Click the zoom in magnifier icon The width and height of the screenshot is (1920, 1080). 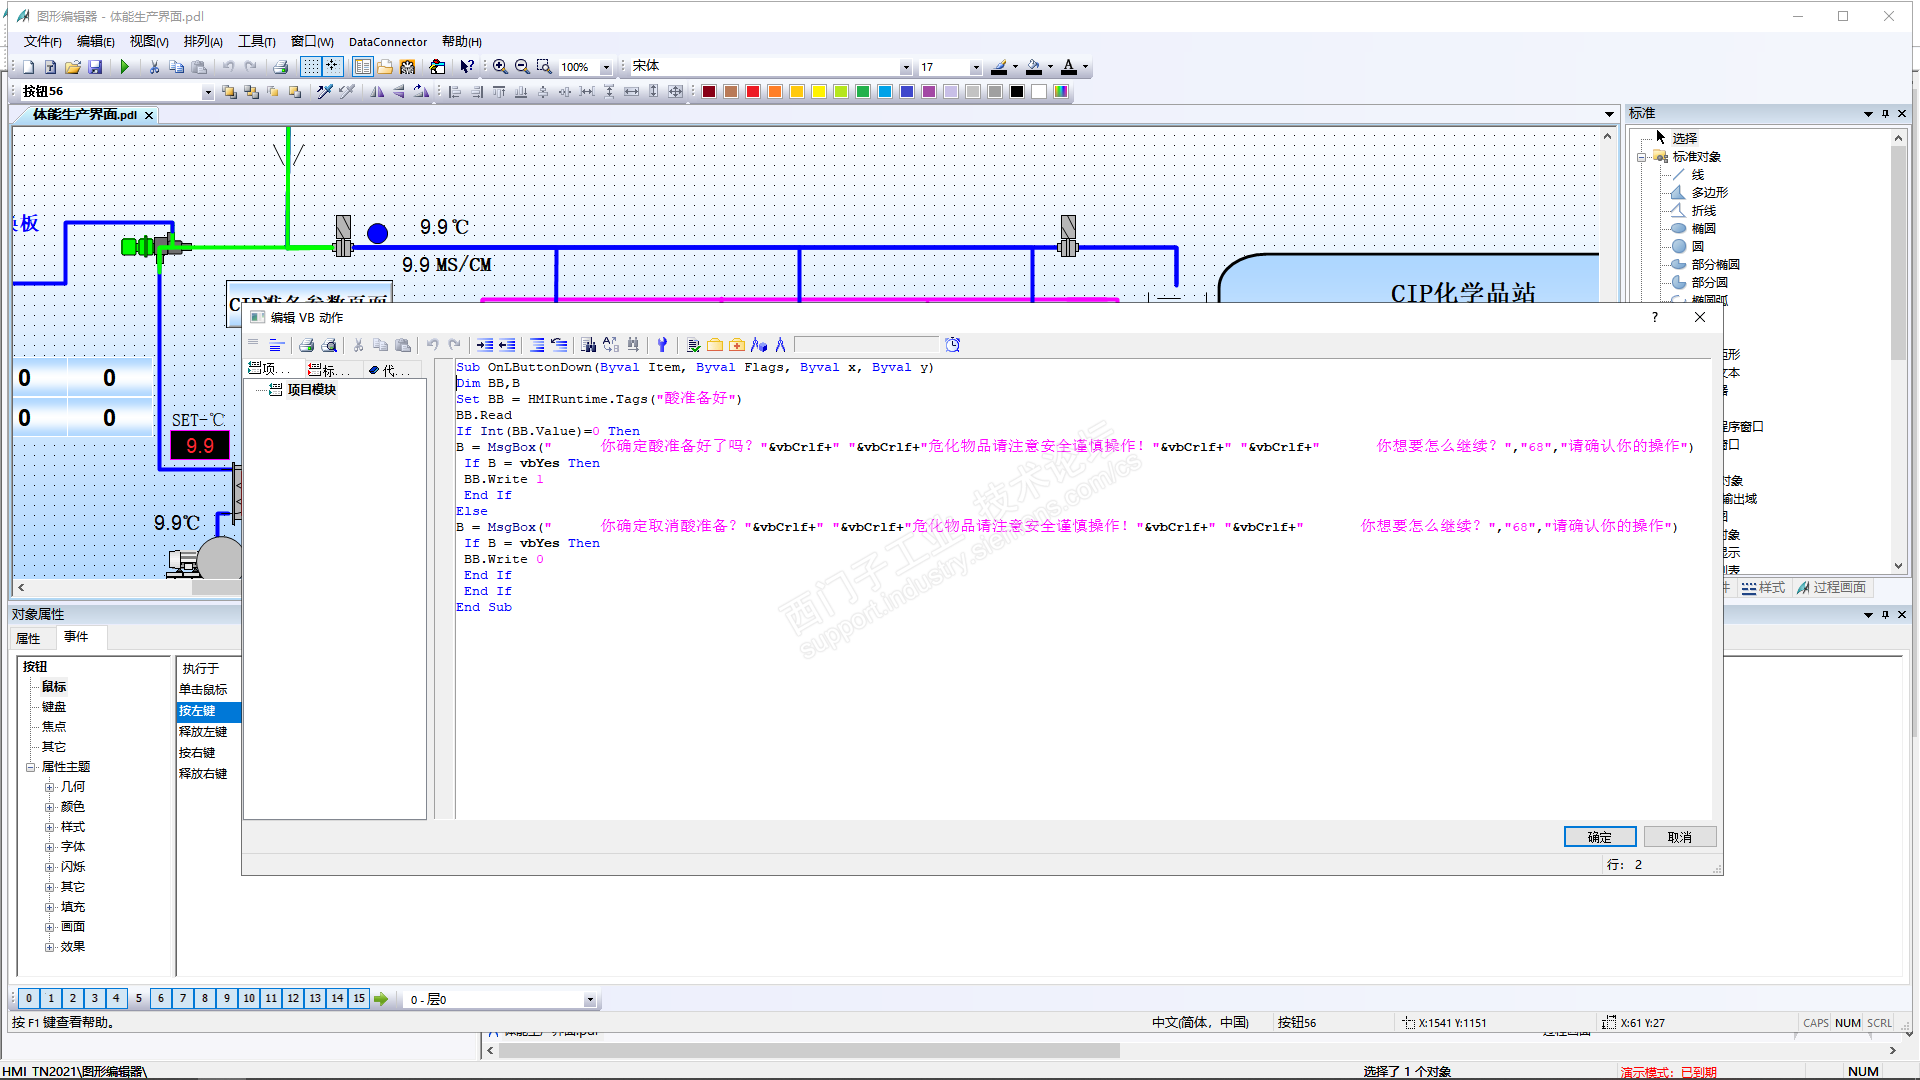[500, 67]
